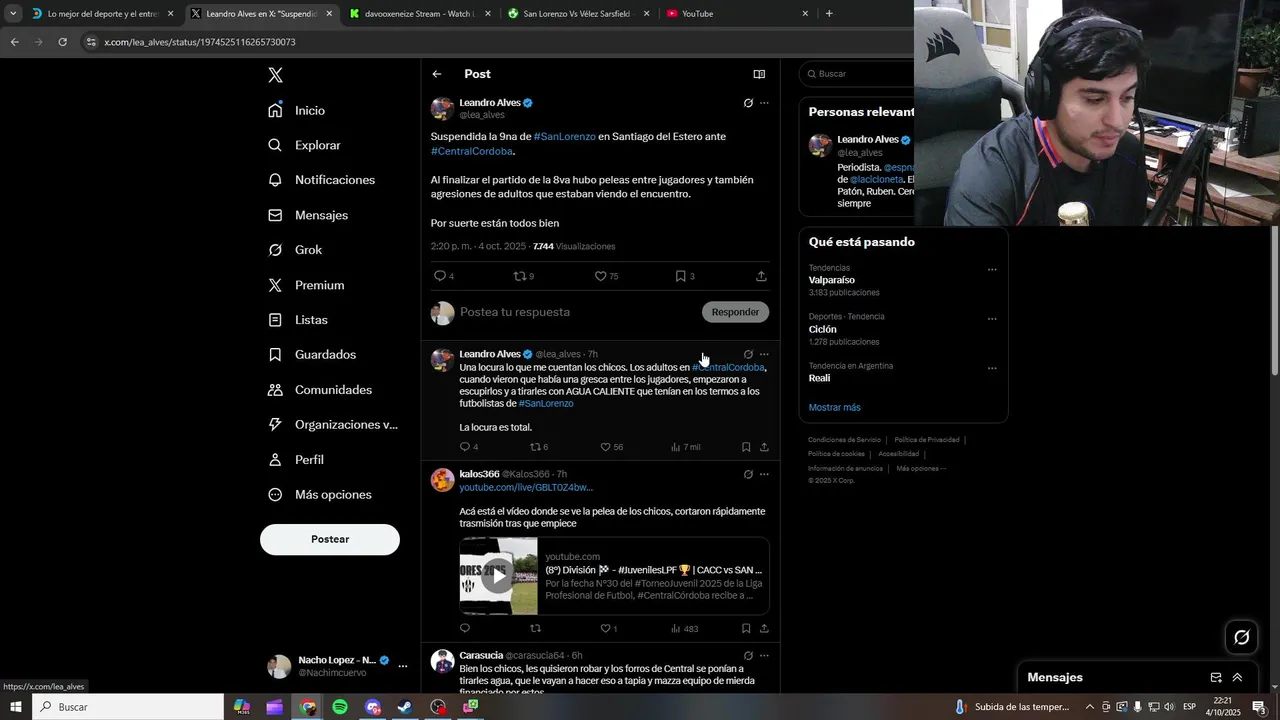Like the AGUA CALIENTE reply with 56 likes
The height and width of the screenshot is (720, 1280).
tap(611, 447)
